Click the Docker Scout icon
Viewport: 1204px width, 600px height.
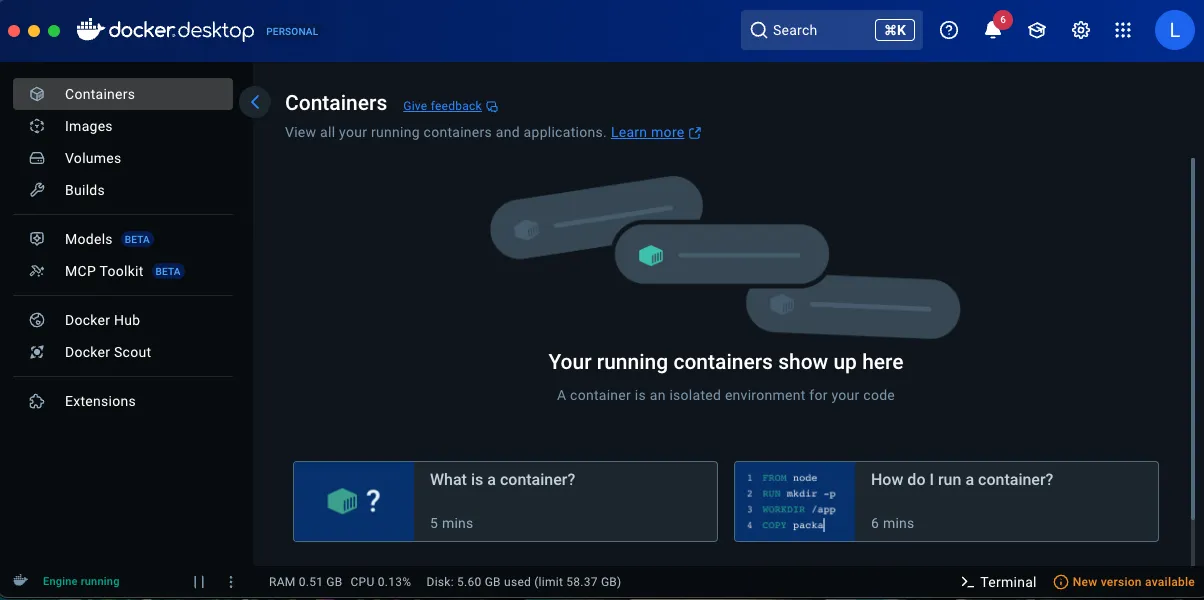(x=37, y=352)
